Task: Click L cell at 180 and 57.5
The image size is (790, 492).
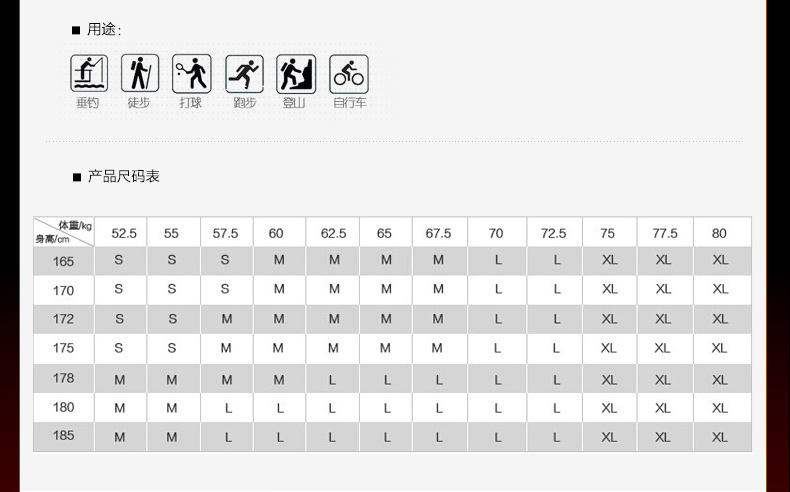Action: (x=227, y=408)
